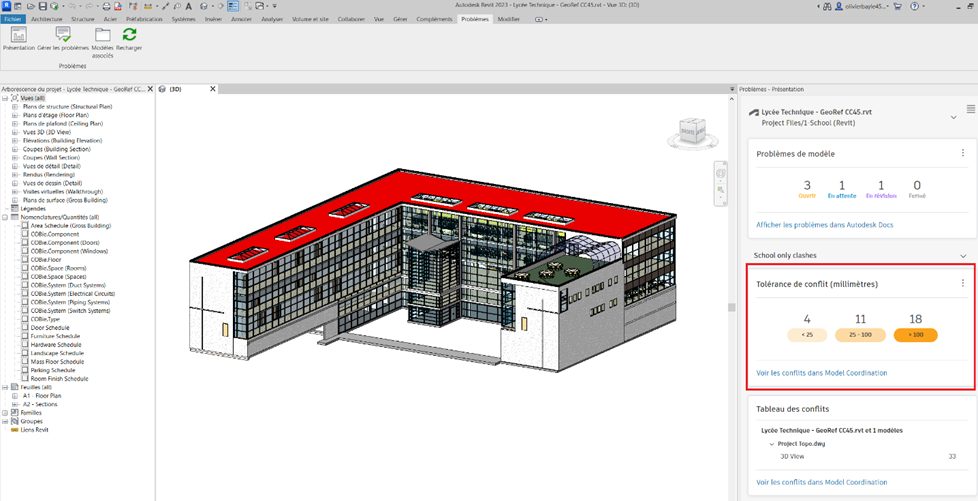Open Voir les conflits link under tolerance card
This screenshot has width=978, height=501.
pos(821,373)
